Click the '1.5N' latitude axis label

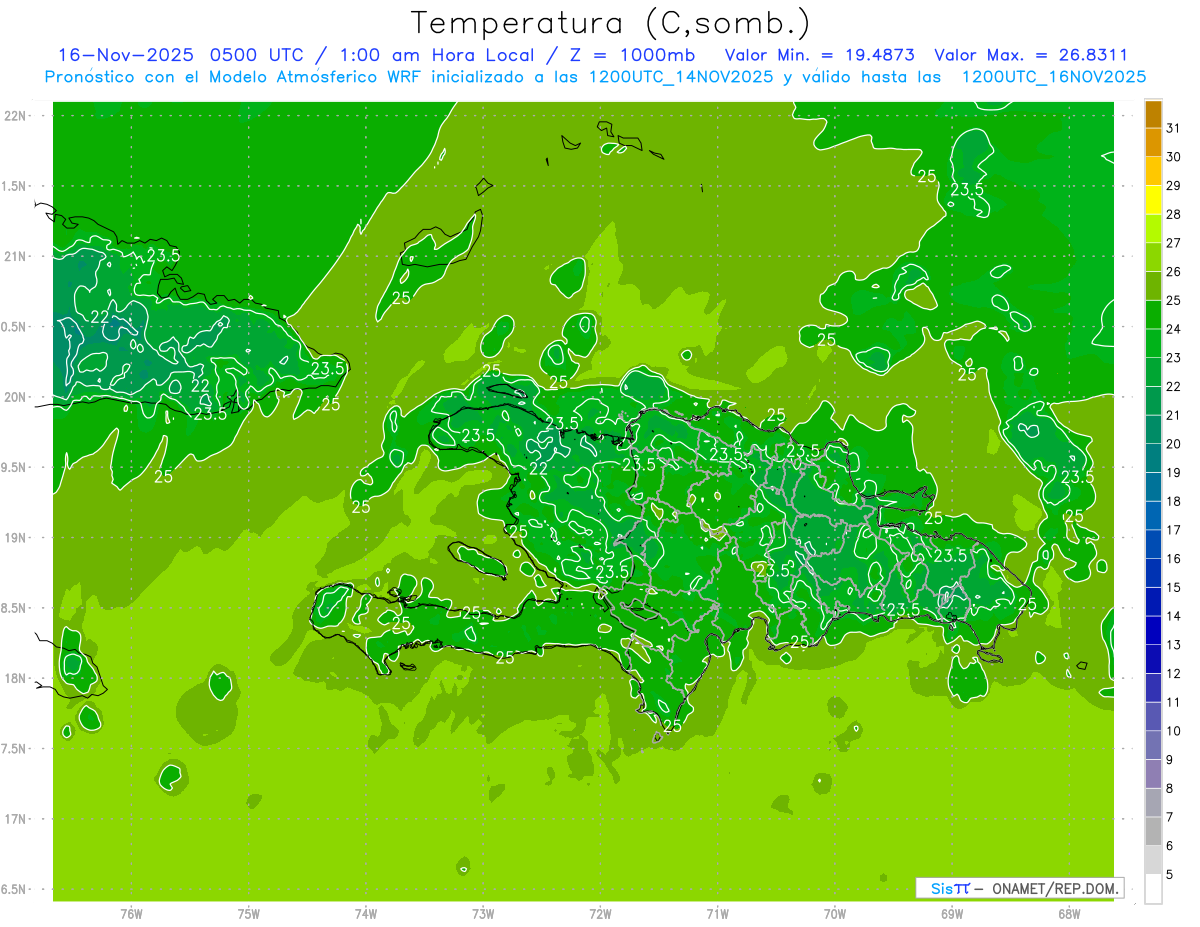pyautogui.click(x=15, y=186)
